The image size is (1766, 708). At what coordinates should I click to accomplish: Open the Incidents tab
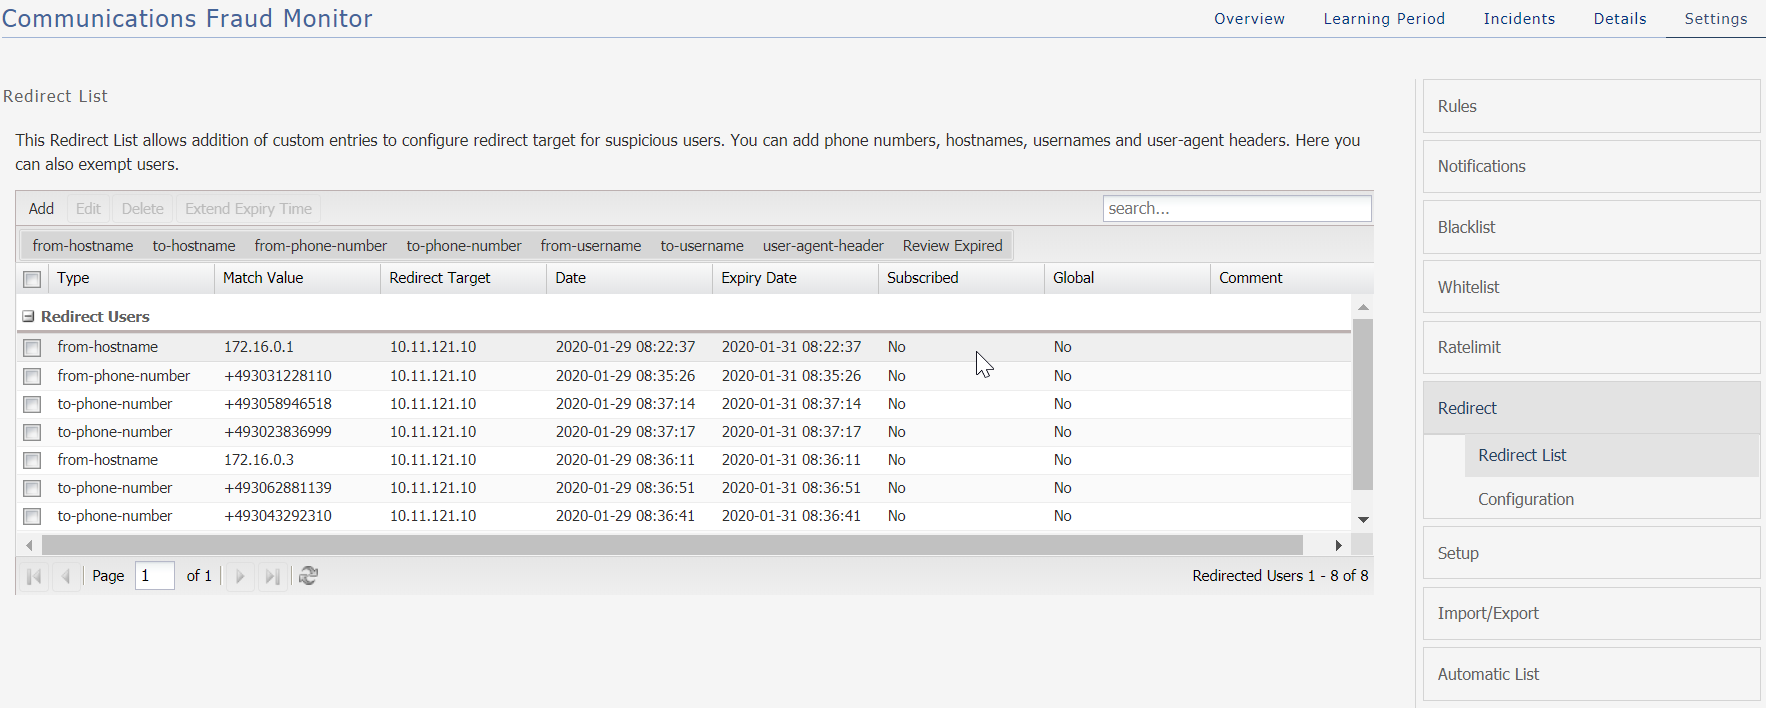tap(1519, 19)
